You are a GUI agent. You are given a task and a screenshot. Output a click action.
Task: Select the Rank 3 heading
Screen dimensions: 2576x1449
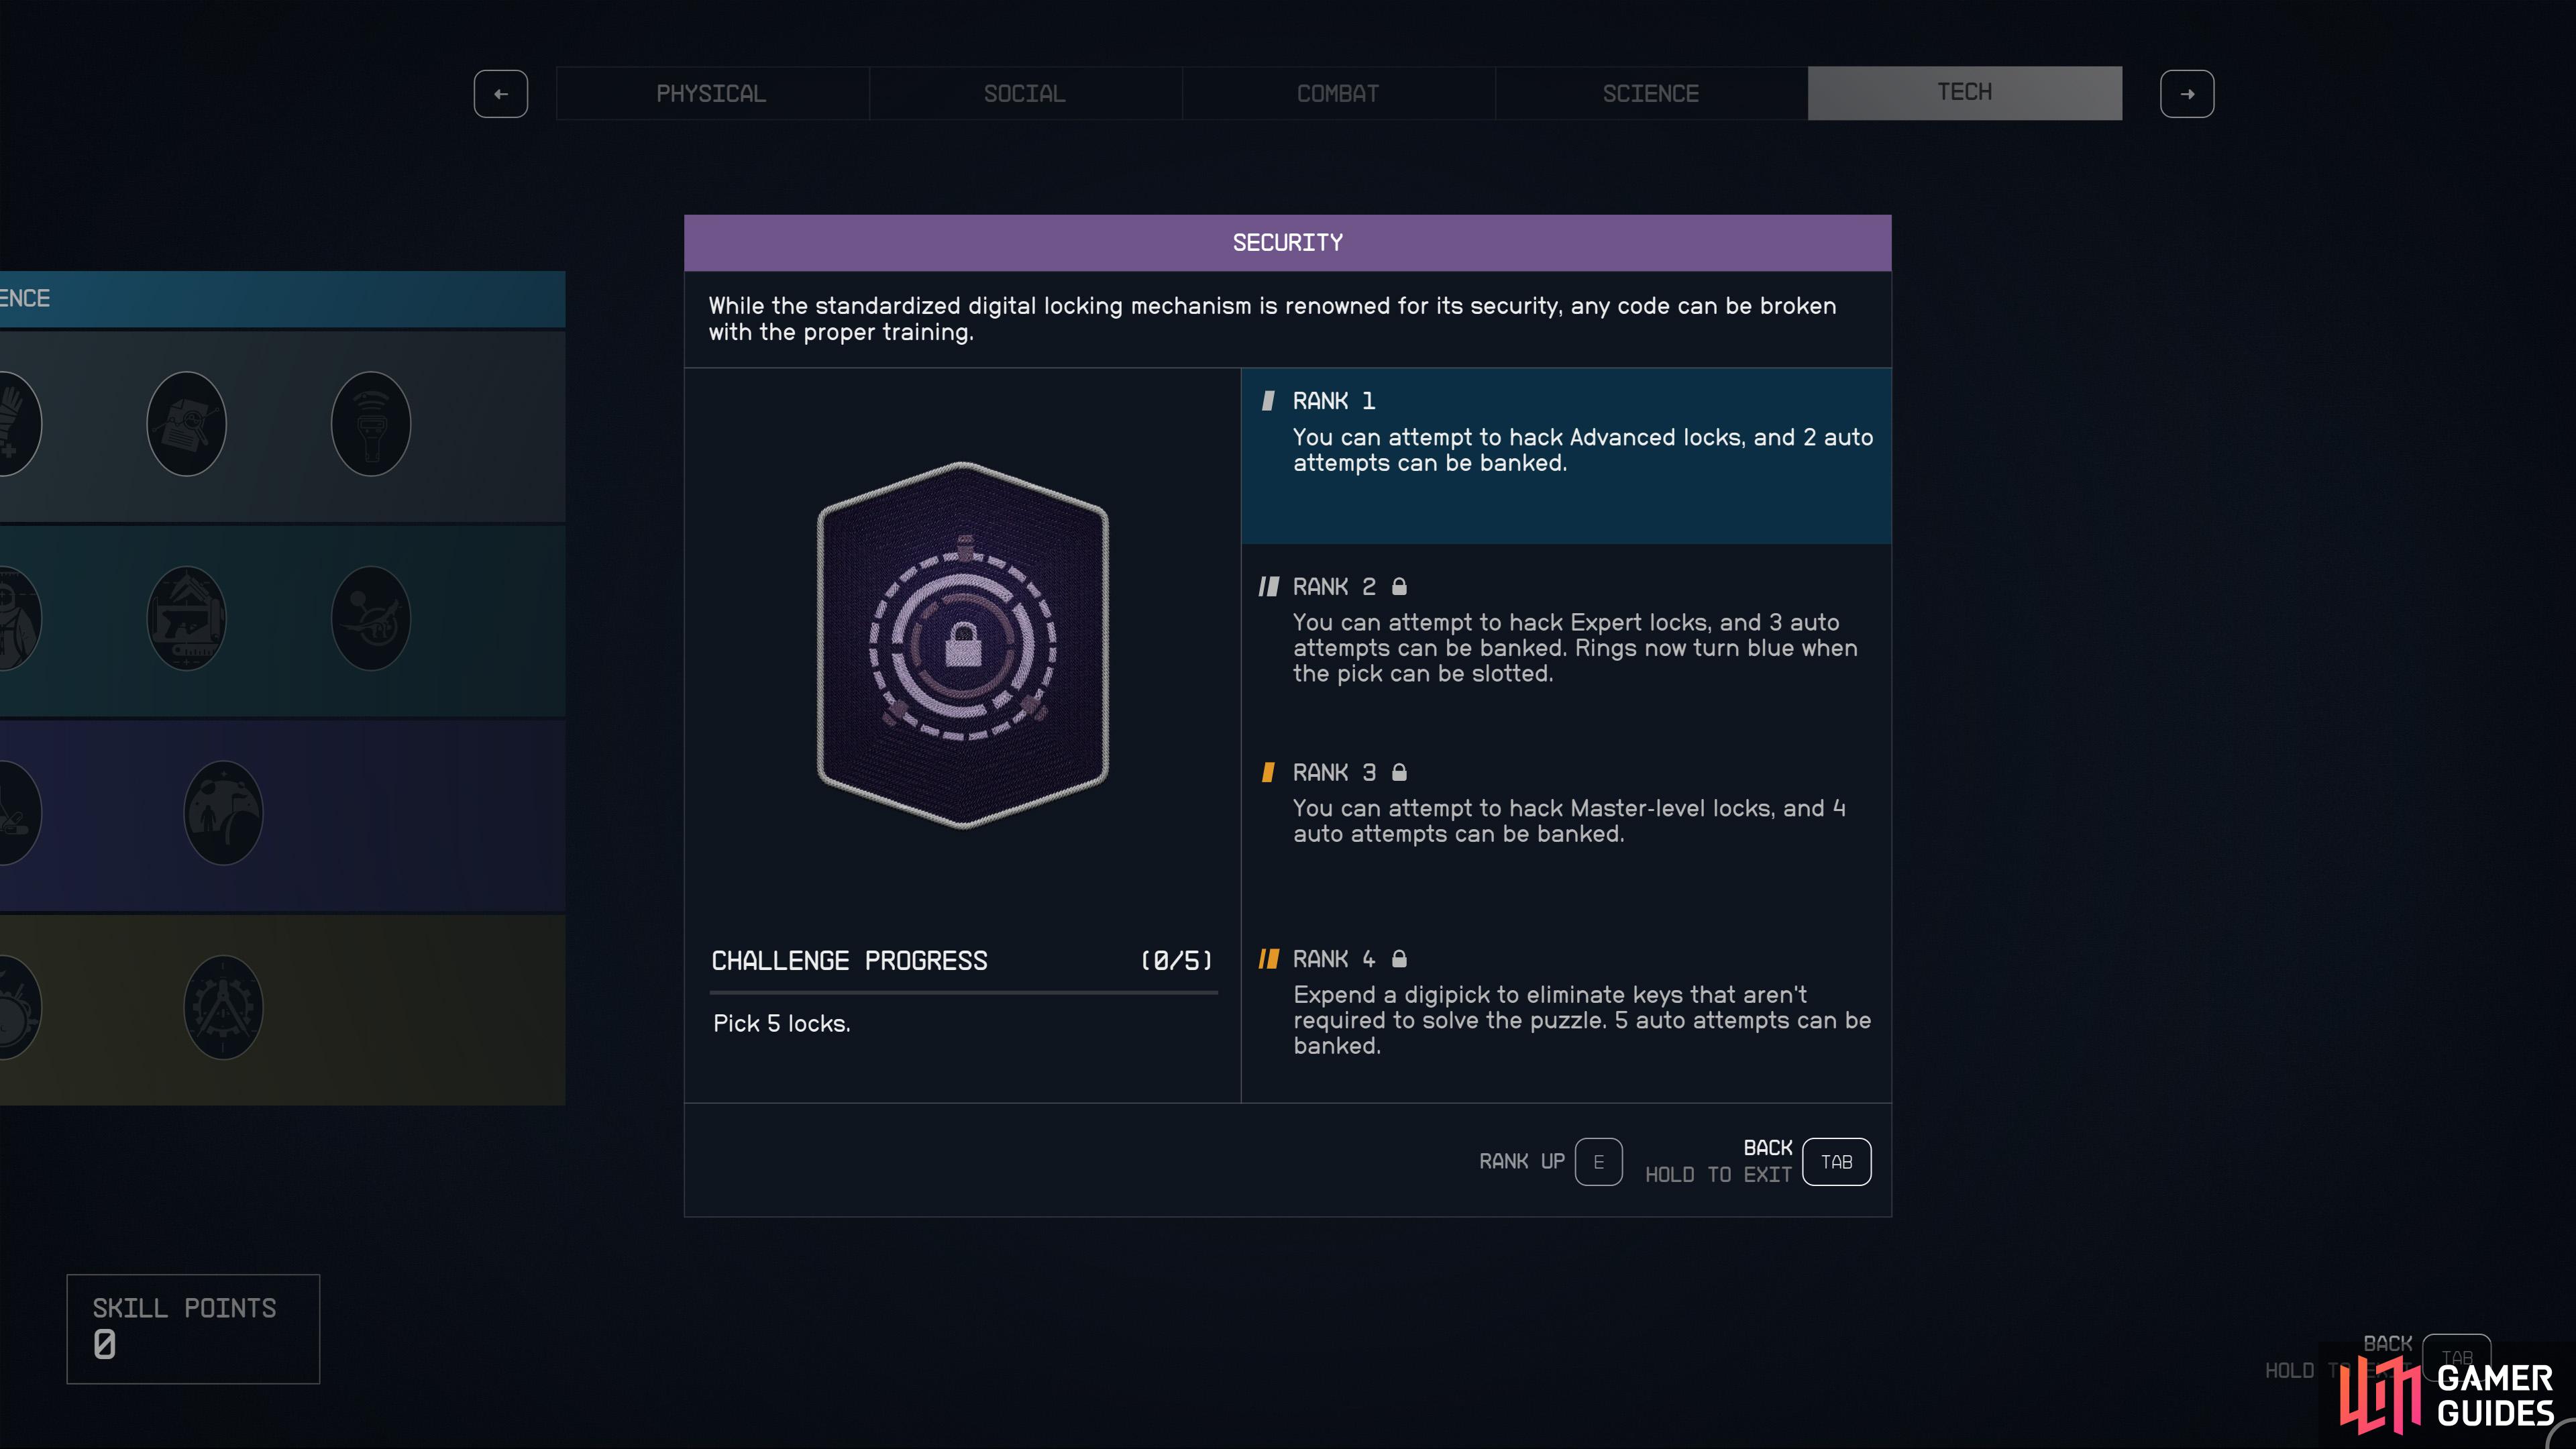tap(1334, 772)
